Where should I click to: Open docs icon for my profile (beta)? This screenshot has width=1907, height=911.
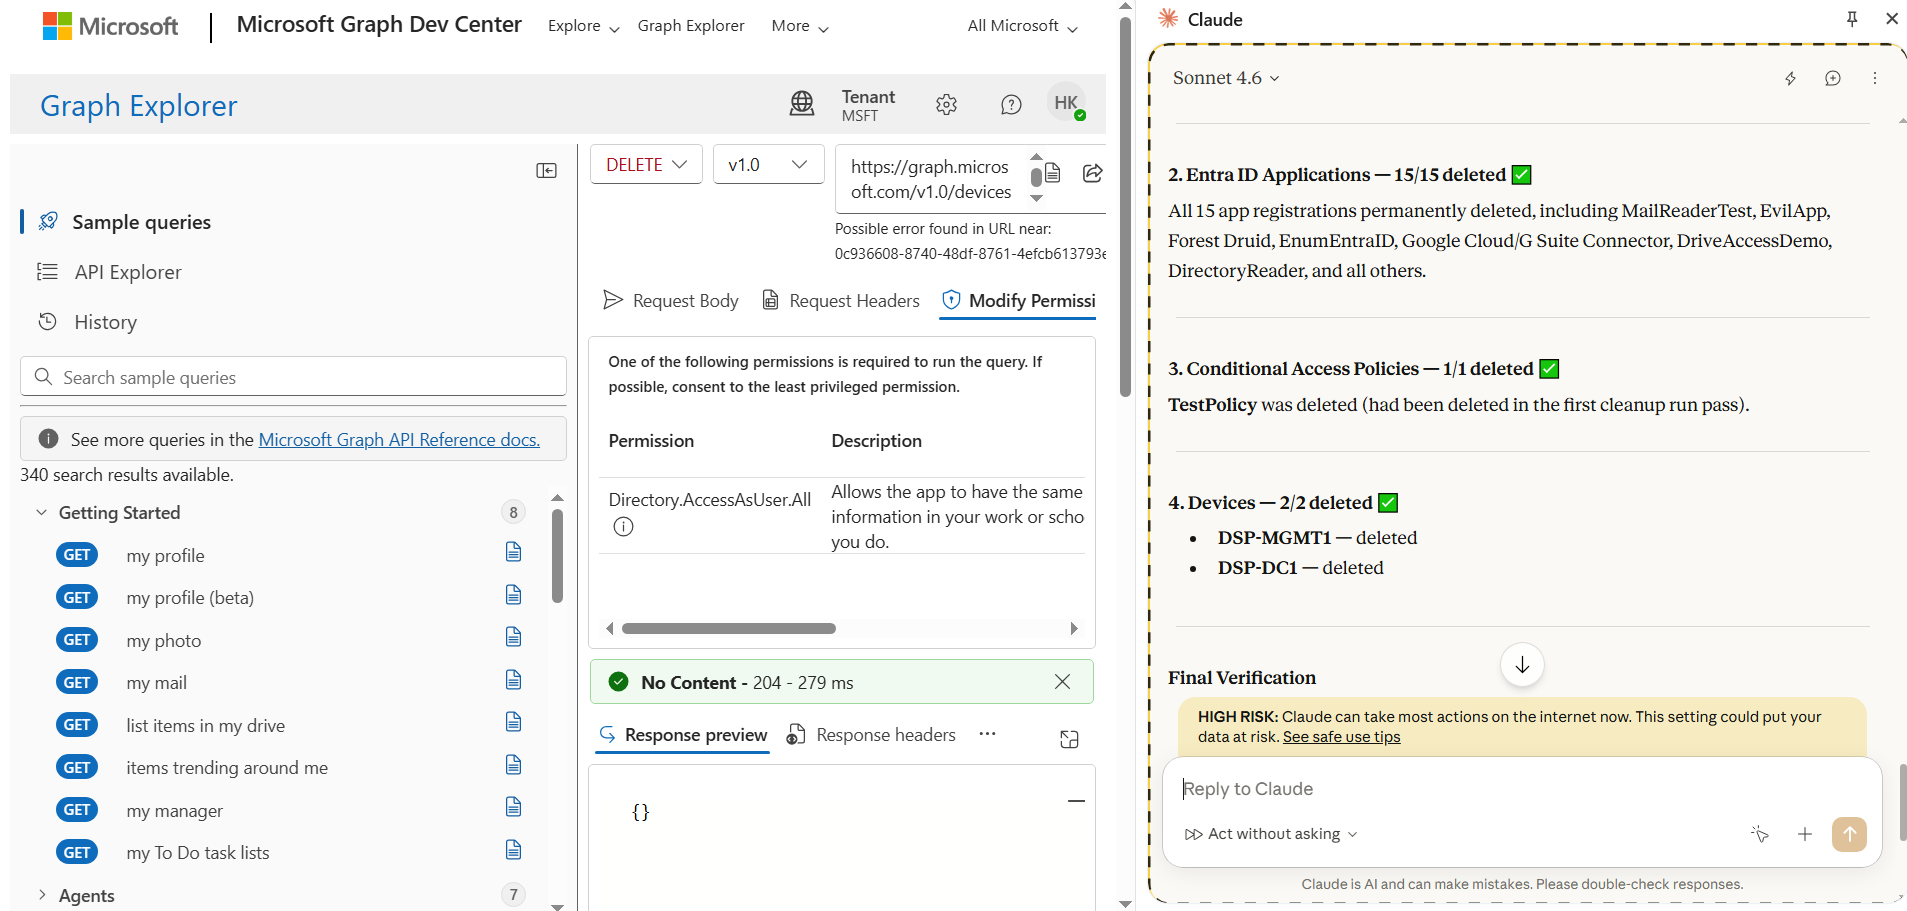[514, 595]
